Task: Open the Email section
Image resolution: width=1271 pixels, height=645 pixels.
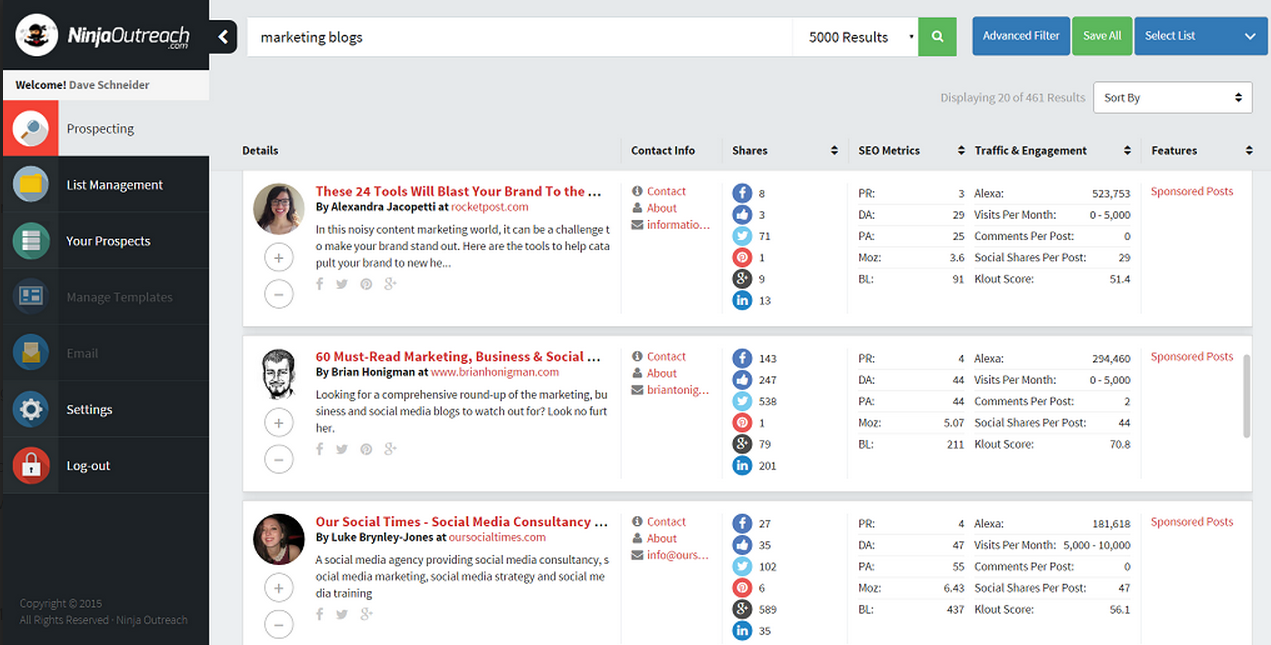Action: [105, 353]
